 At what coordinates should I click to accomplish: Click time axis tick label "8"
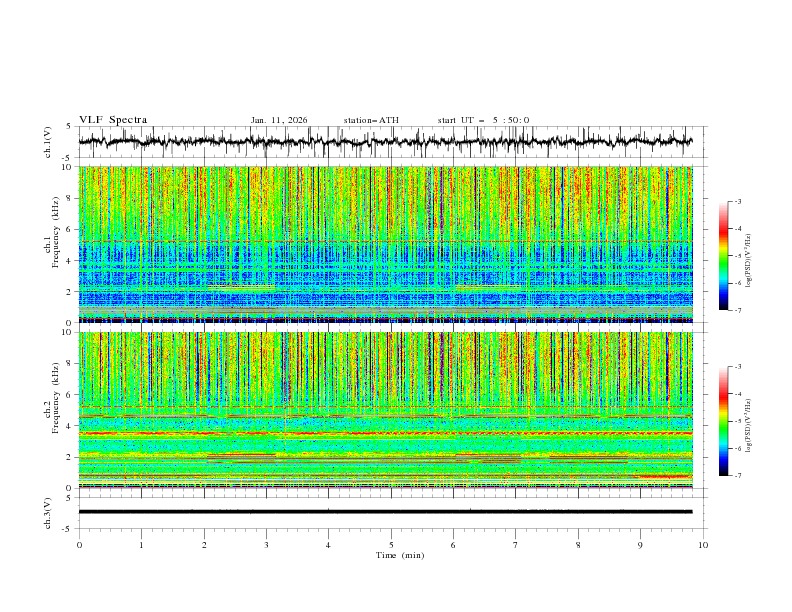[x=578, y=545]
